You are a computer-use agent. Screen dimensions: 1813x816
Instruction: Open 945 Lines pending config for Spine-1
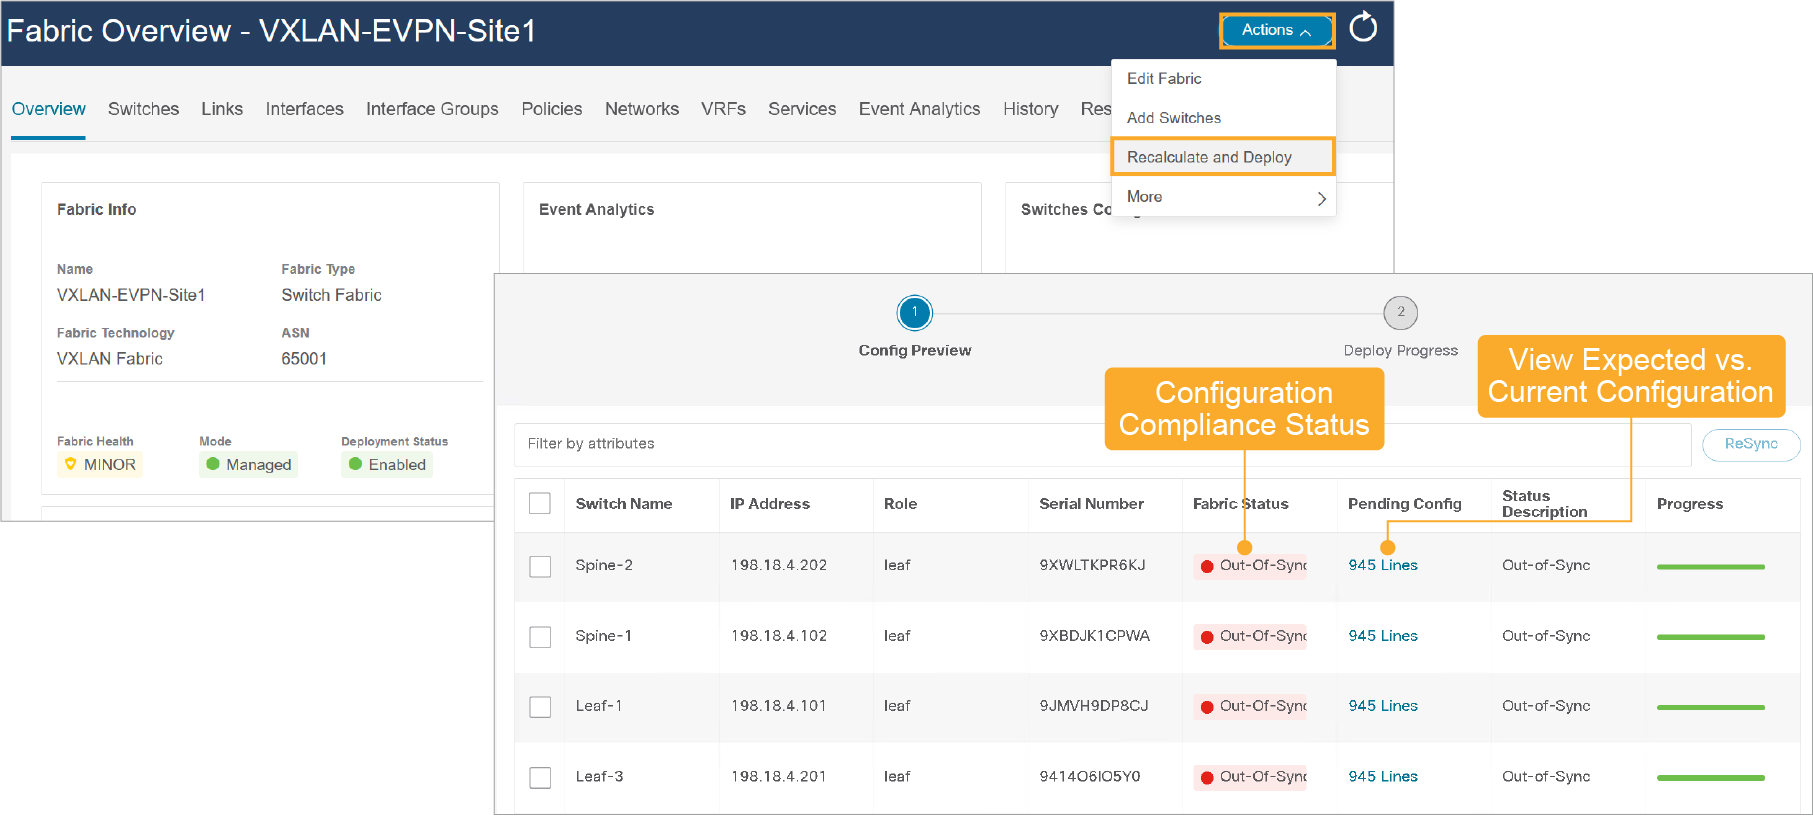coord(1383,636)
